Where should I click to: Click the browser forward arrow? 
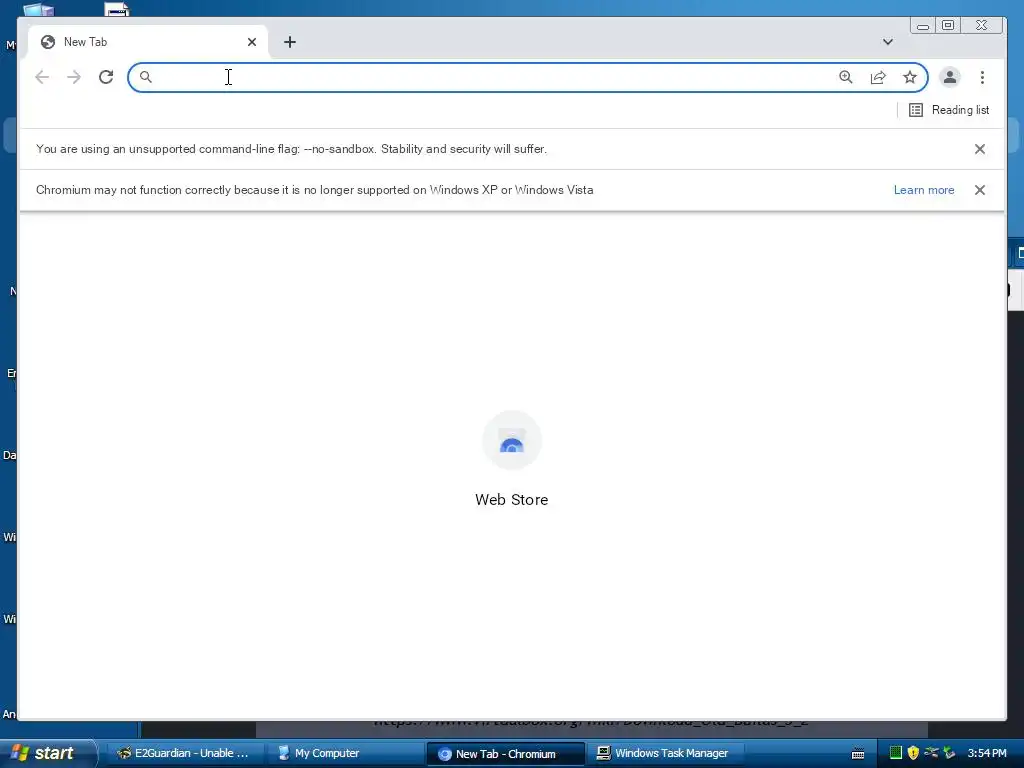tap(74, 77)
